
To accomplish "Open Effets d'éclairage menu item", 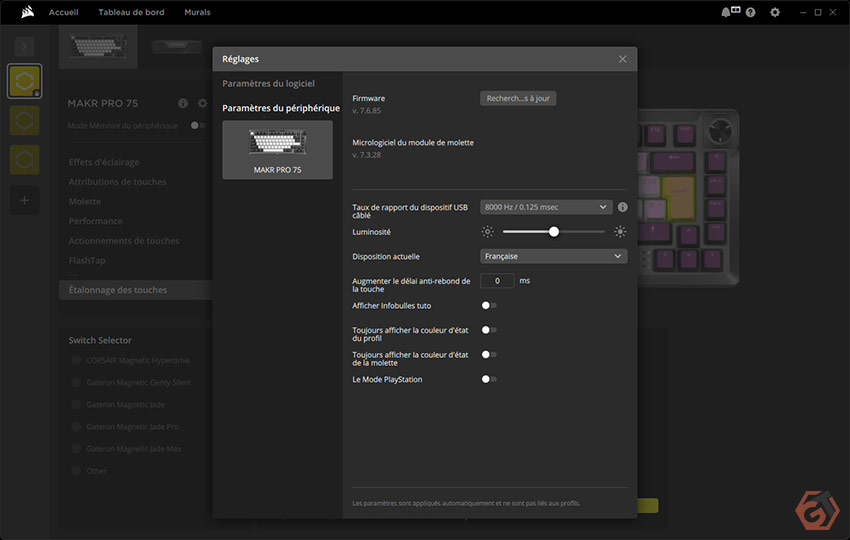I will pos(104,162).
